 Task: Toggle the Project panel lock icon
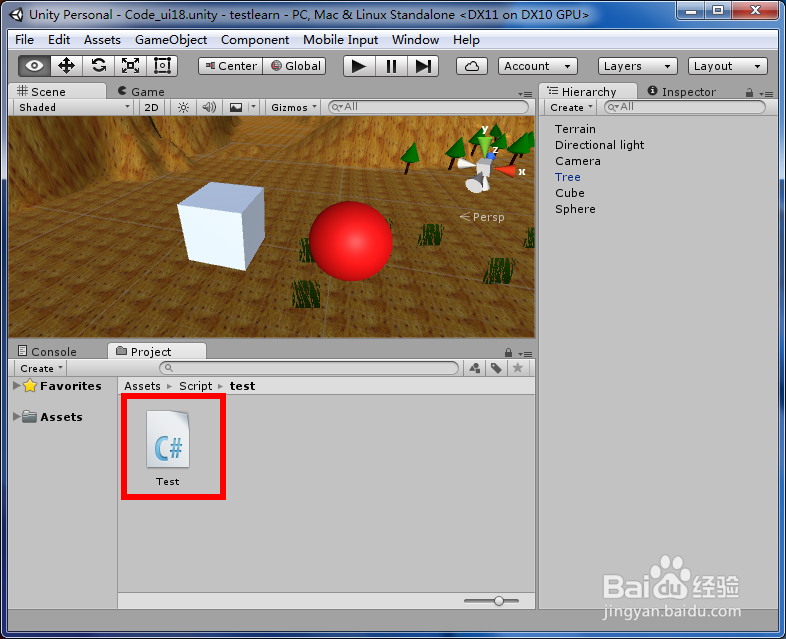pos(508,352)
